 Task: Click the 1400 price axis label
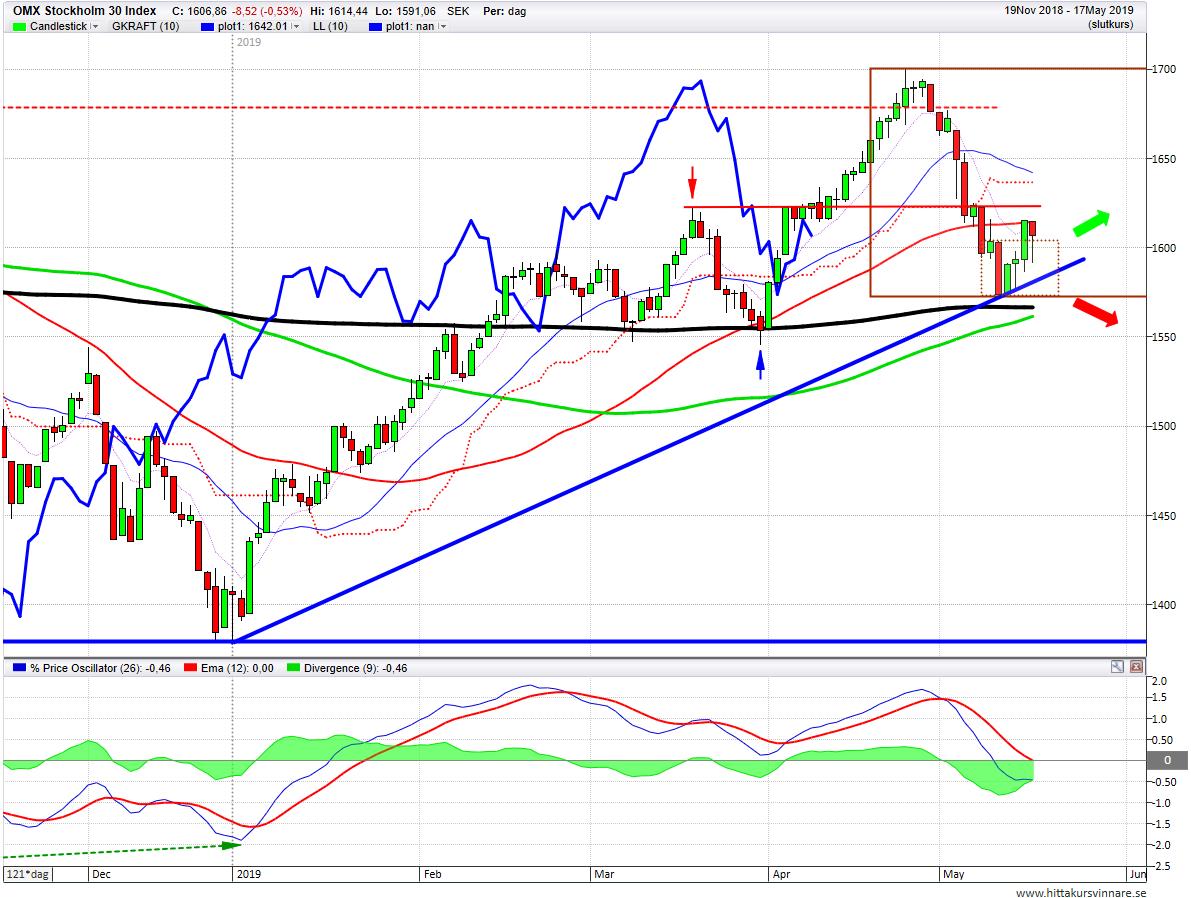pos(1164,606)
